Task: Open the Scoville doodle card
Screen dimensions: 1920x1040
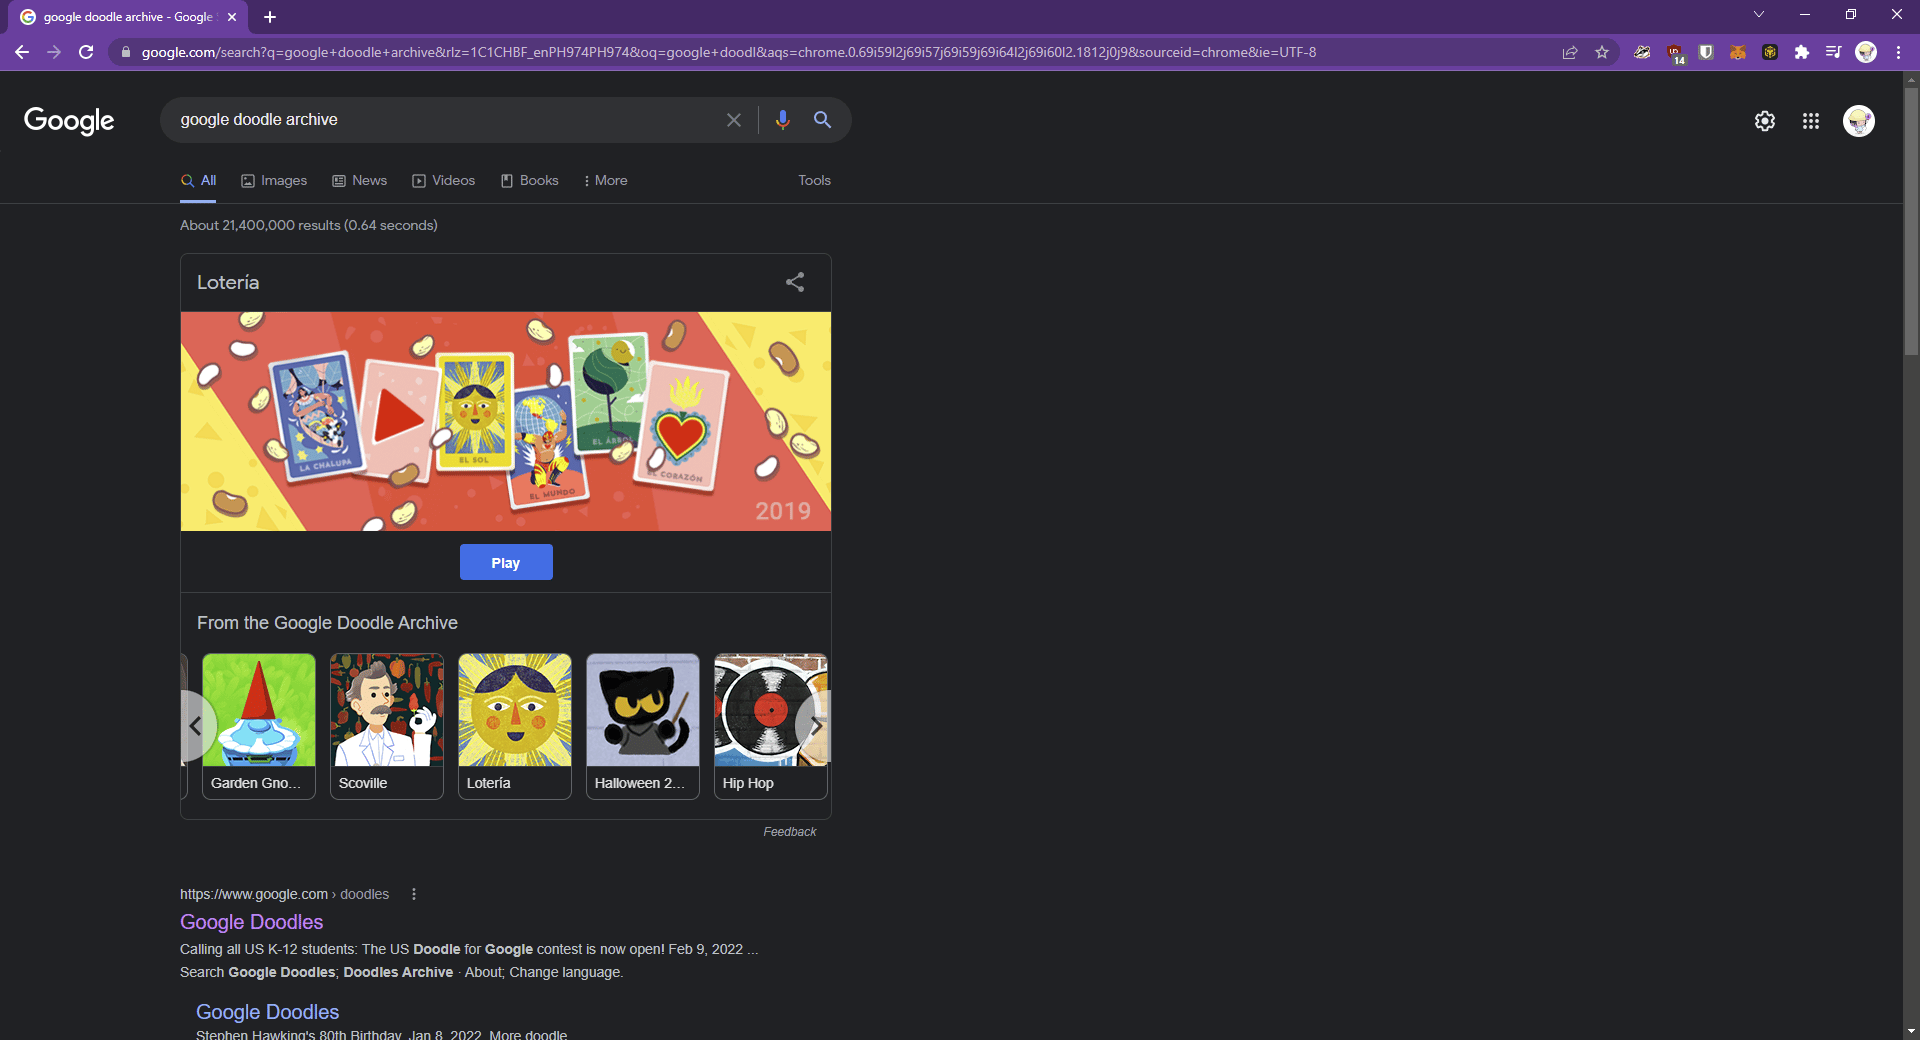Action: [x=387, y=726]
